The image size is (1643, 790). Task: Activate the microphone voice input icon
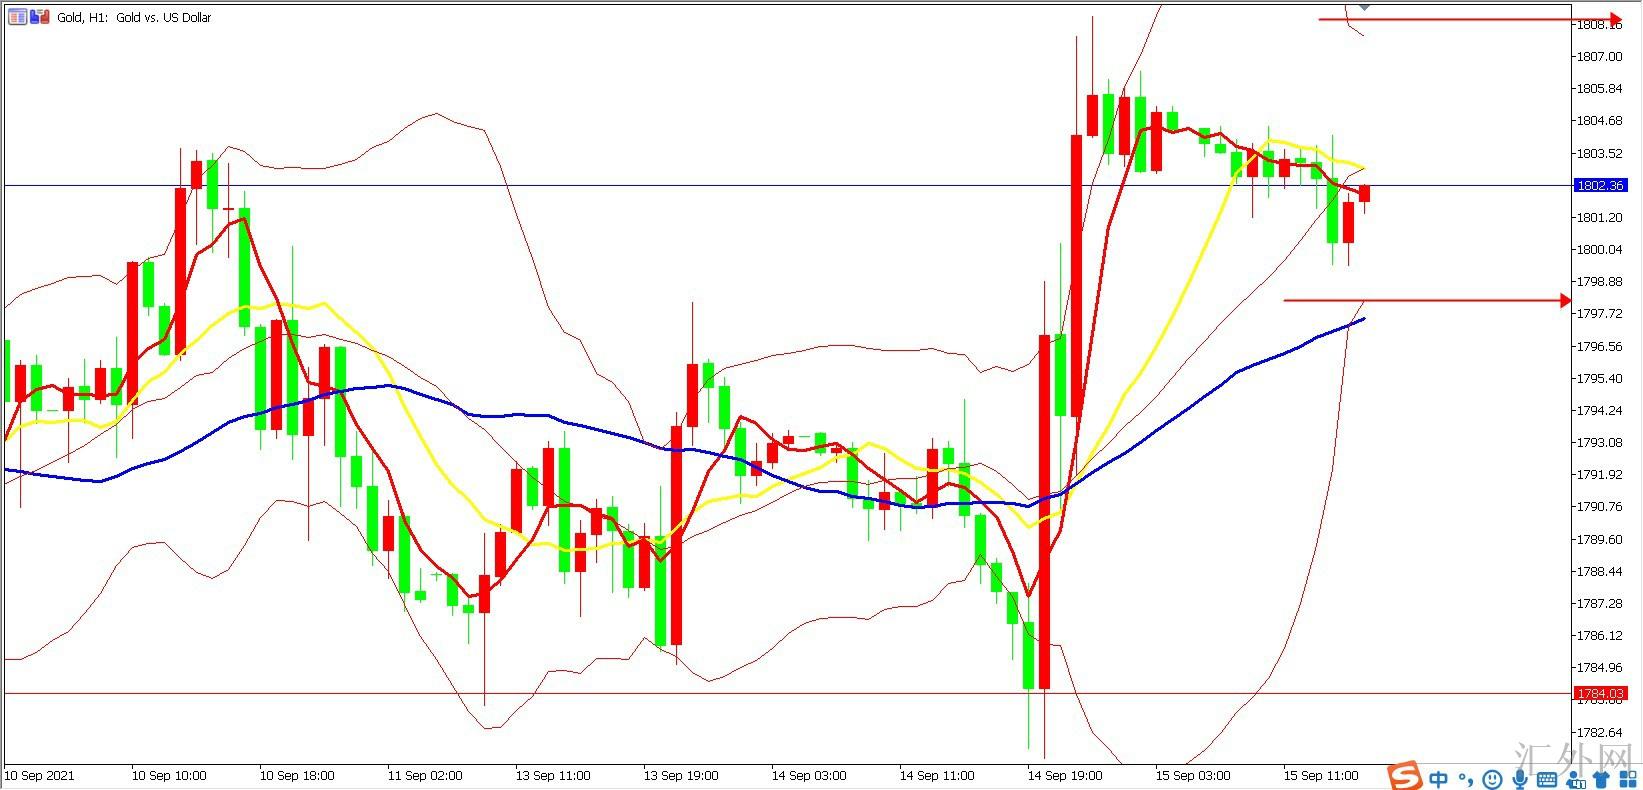[1520, 779]
